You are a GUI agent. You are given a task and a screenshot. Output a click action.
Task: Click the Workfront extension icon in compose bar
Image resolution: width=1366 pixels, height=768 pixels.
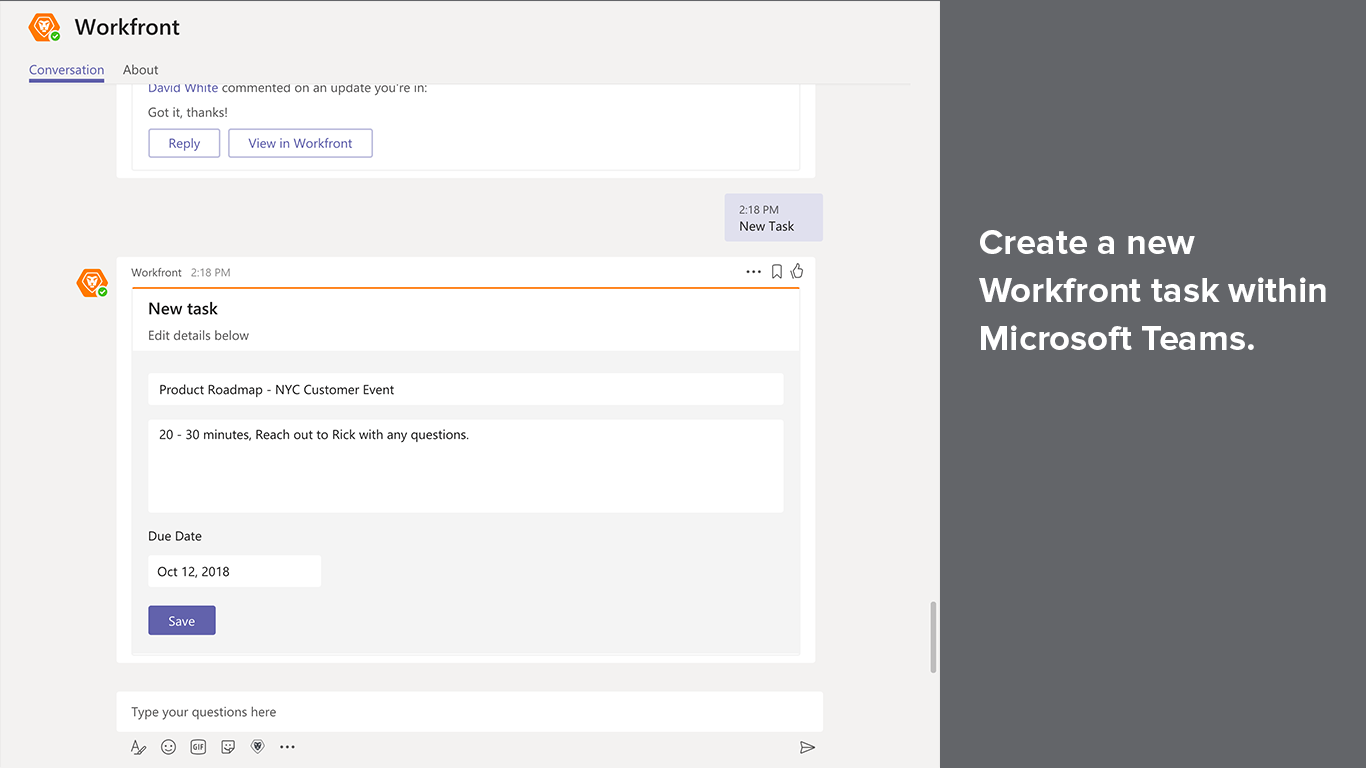coord(258,747)
